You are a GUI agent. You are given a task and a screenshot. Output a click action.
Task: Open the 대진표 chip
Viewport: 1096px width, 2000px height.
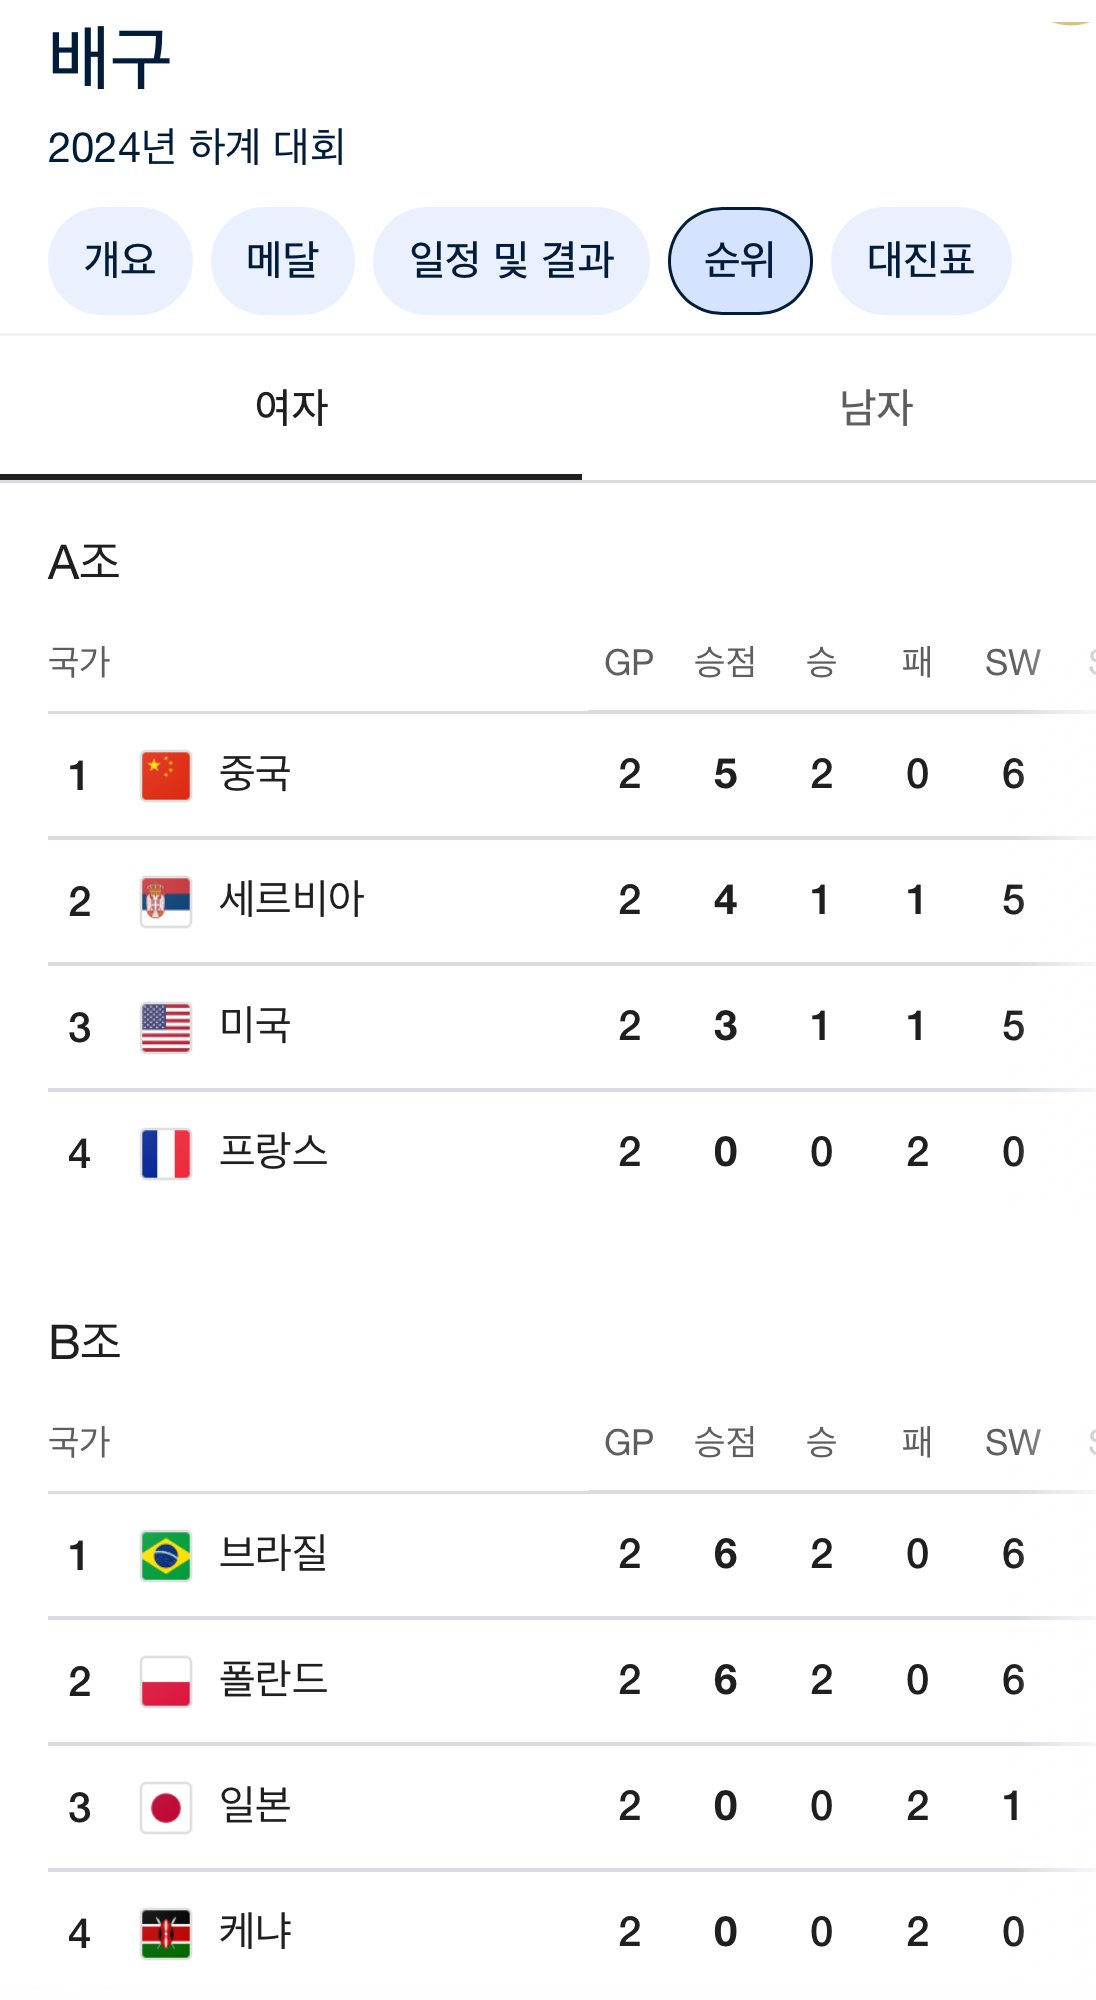pyautogui.click(x=920, y=261)
